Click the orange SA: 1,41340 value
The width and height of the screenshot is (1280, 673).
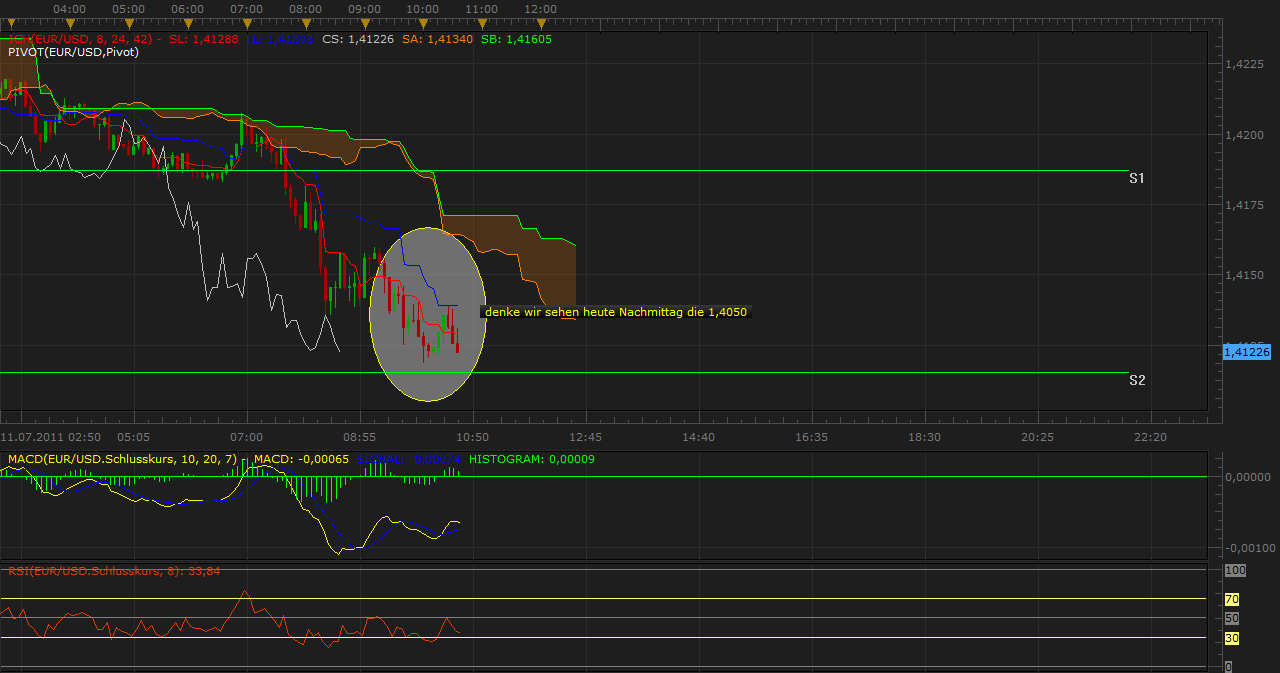click(x=436, y=38)
